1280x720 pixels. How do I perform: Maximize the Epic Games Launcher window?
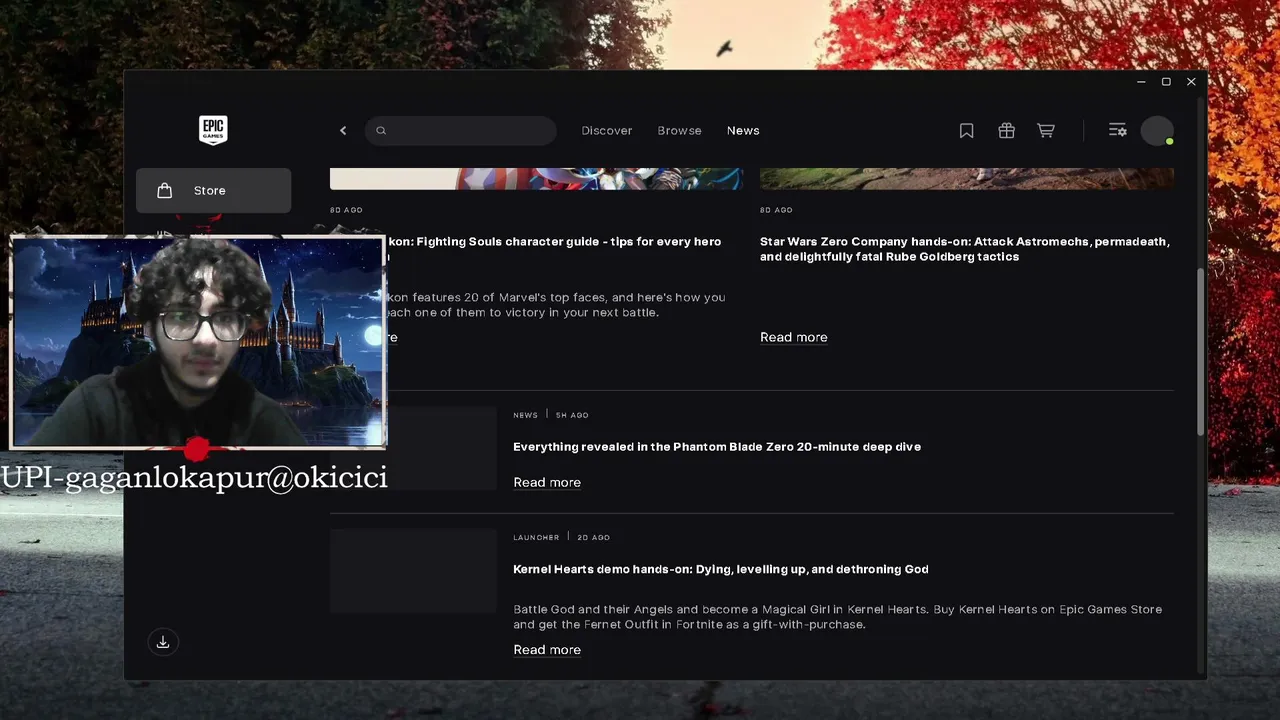[x=1166, y=82]
